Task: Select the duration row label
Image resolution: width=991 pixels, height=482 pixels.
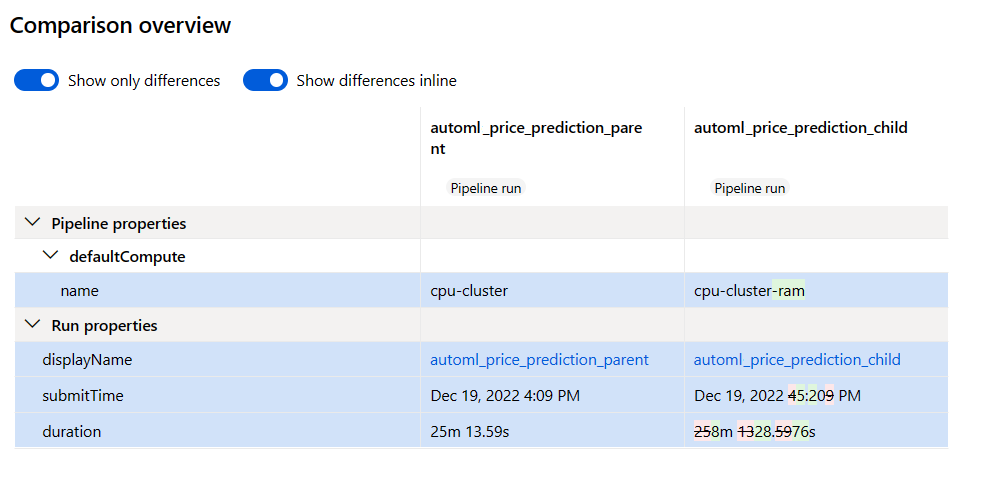Action: pos(71,432)
